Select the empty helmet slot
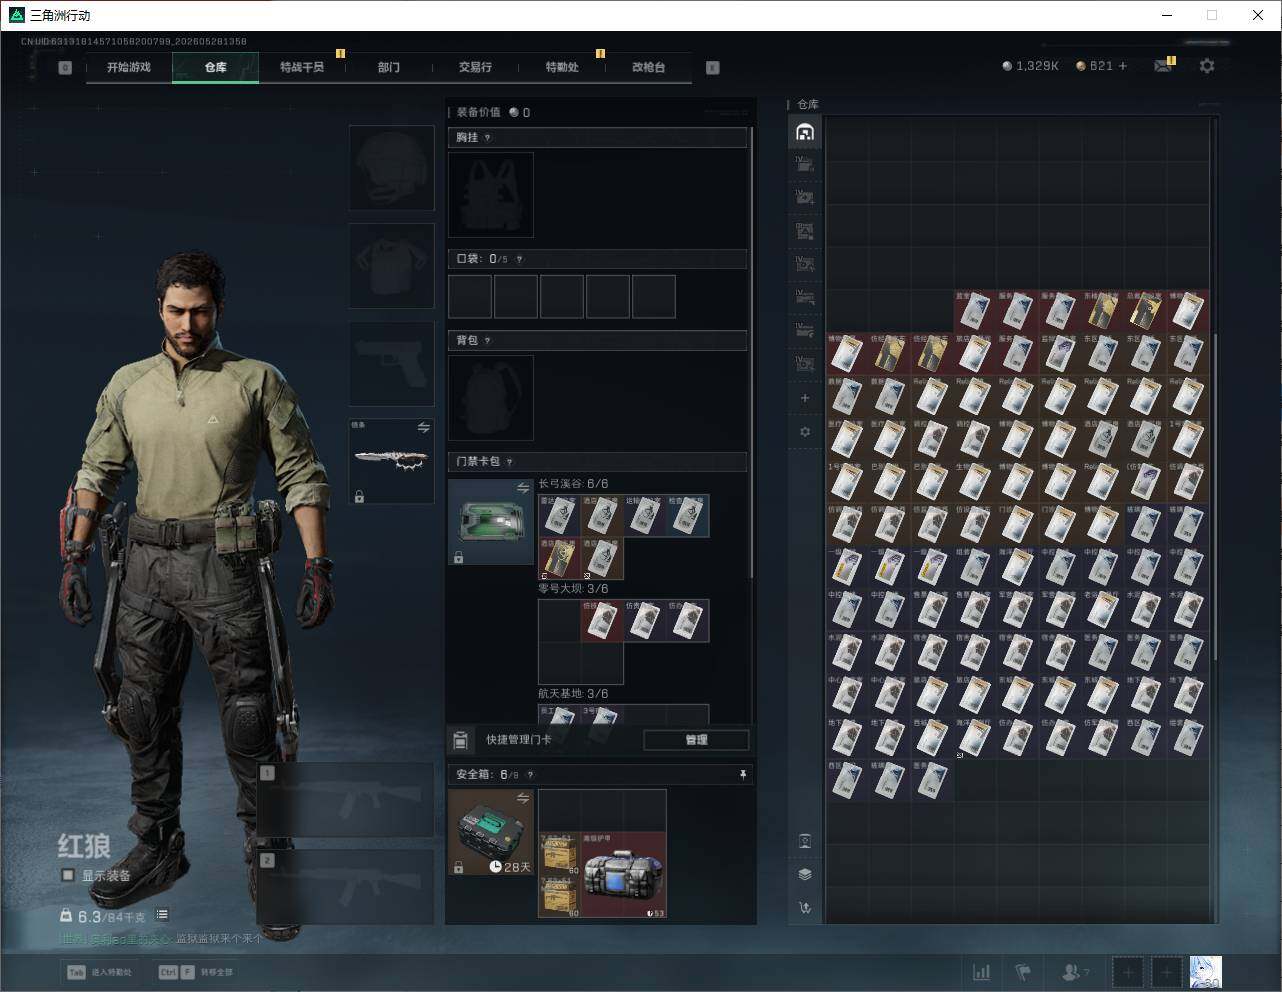This screenshot has width=1282, height=992. click(392, 168)
